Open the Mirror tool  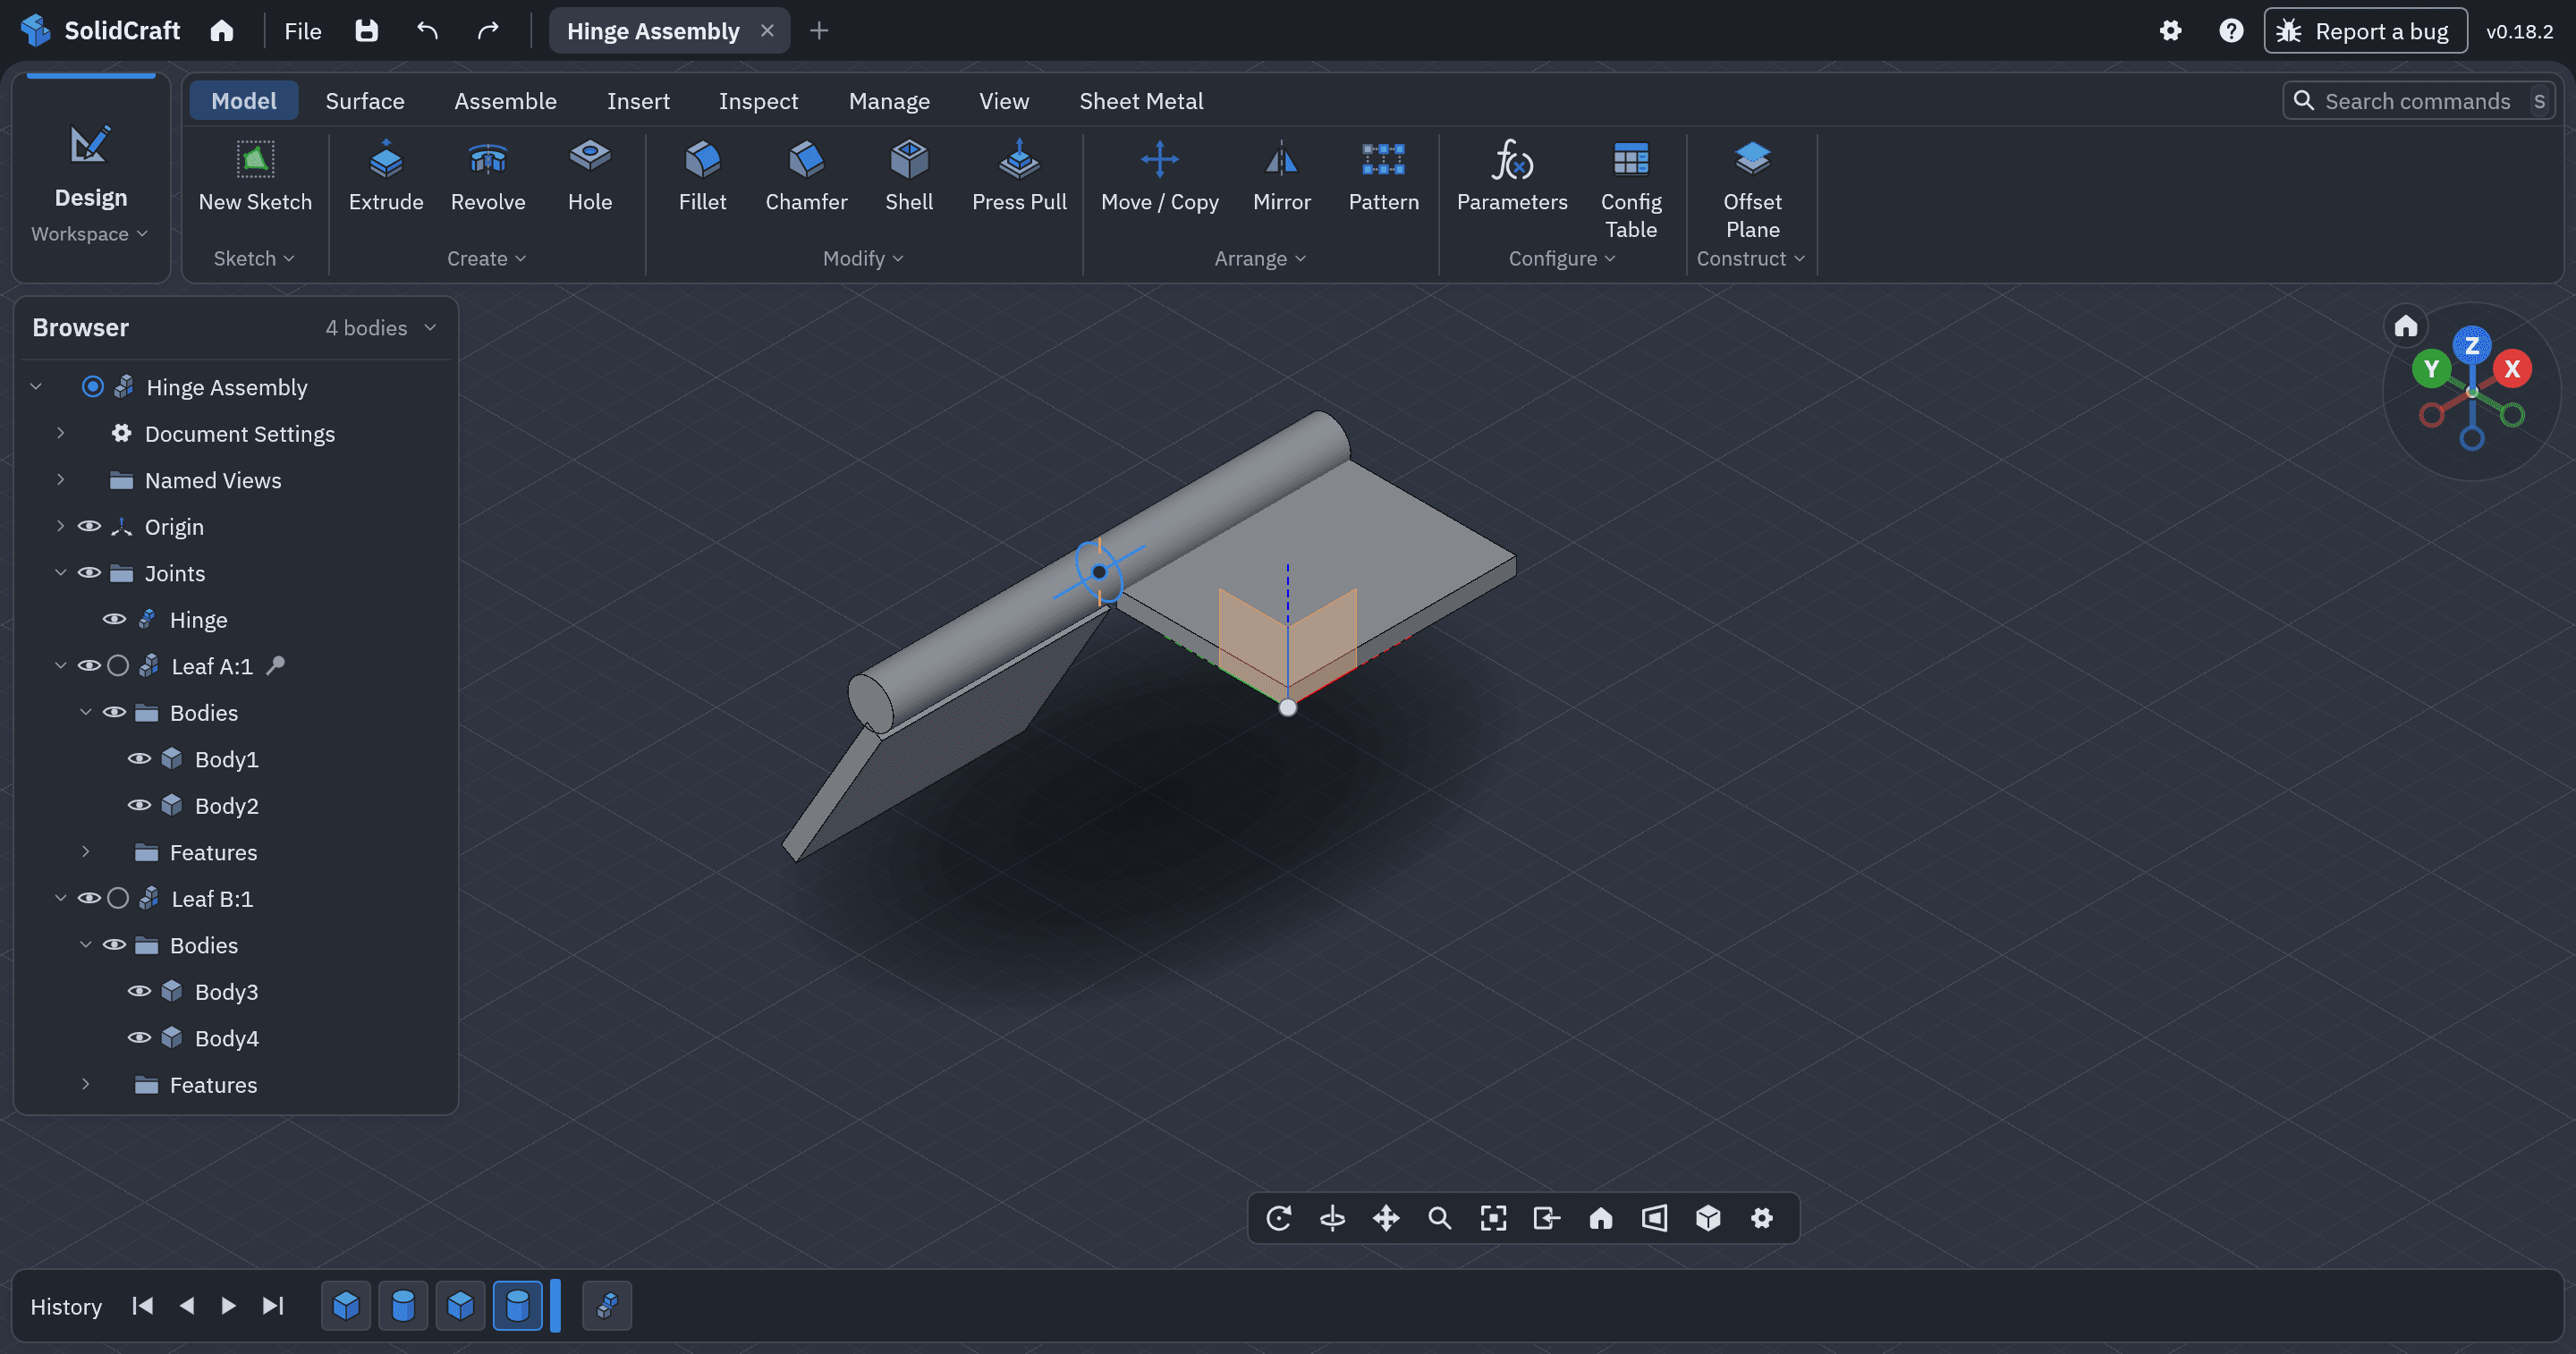(1281, 176)
